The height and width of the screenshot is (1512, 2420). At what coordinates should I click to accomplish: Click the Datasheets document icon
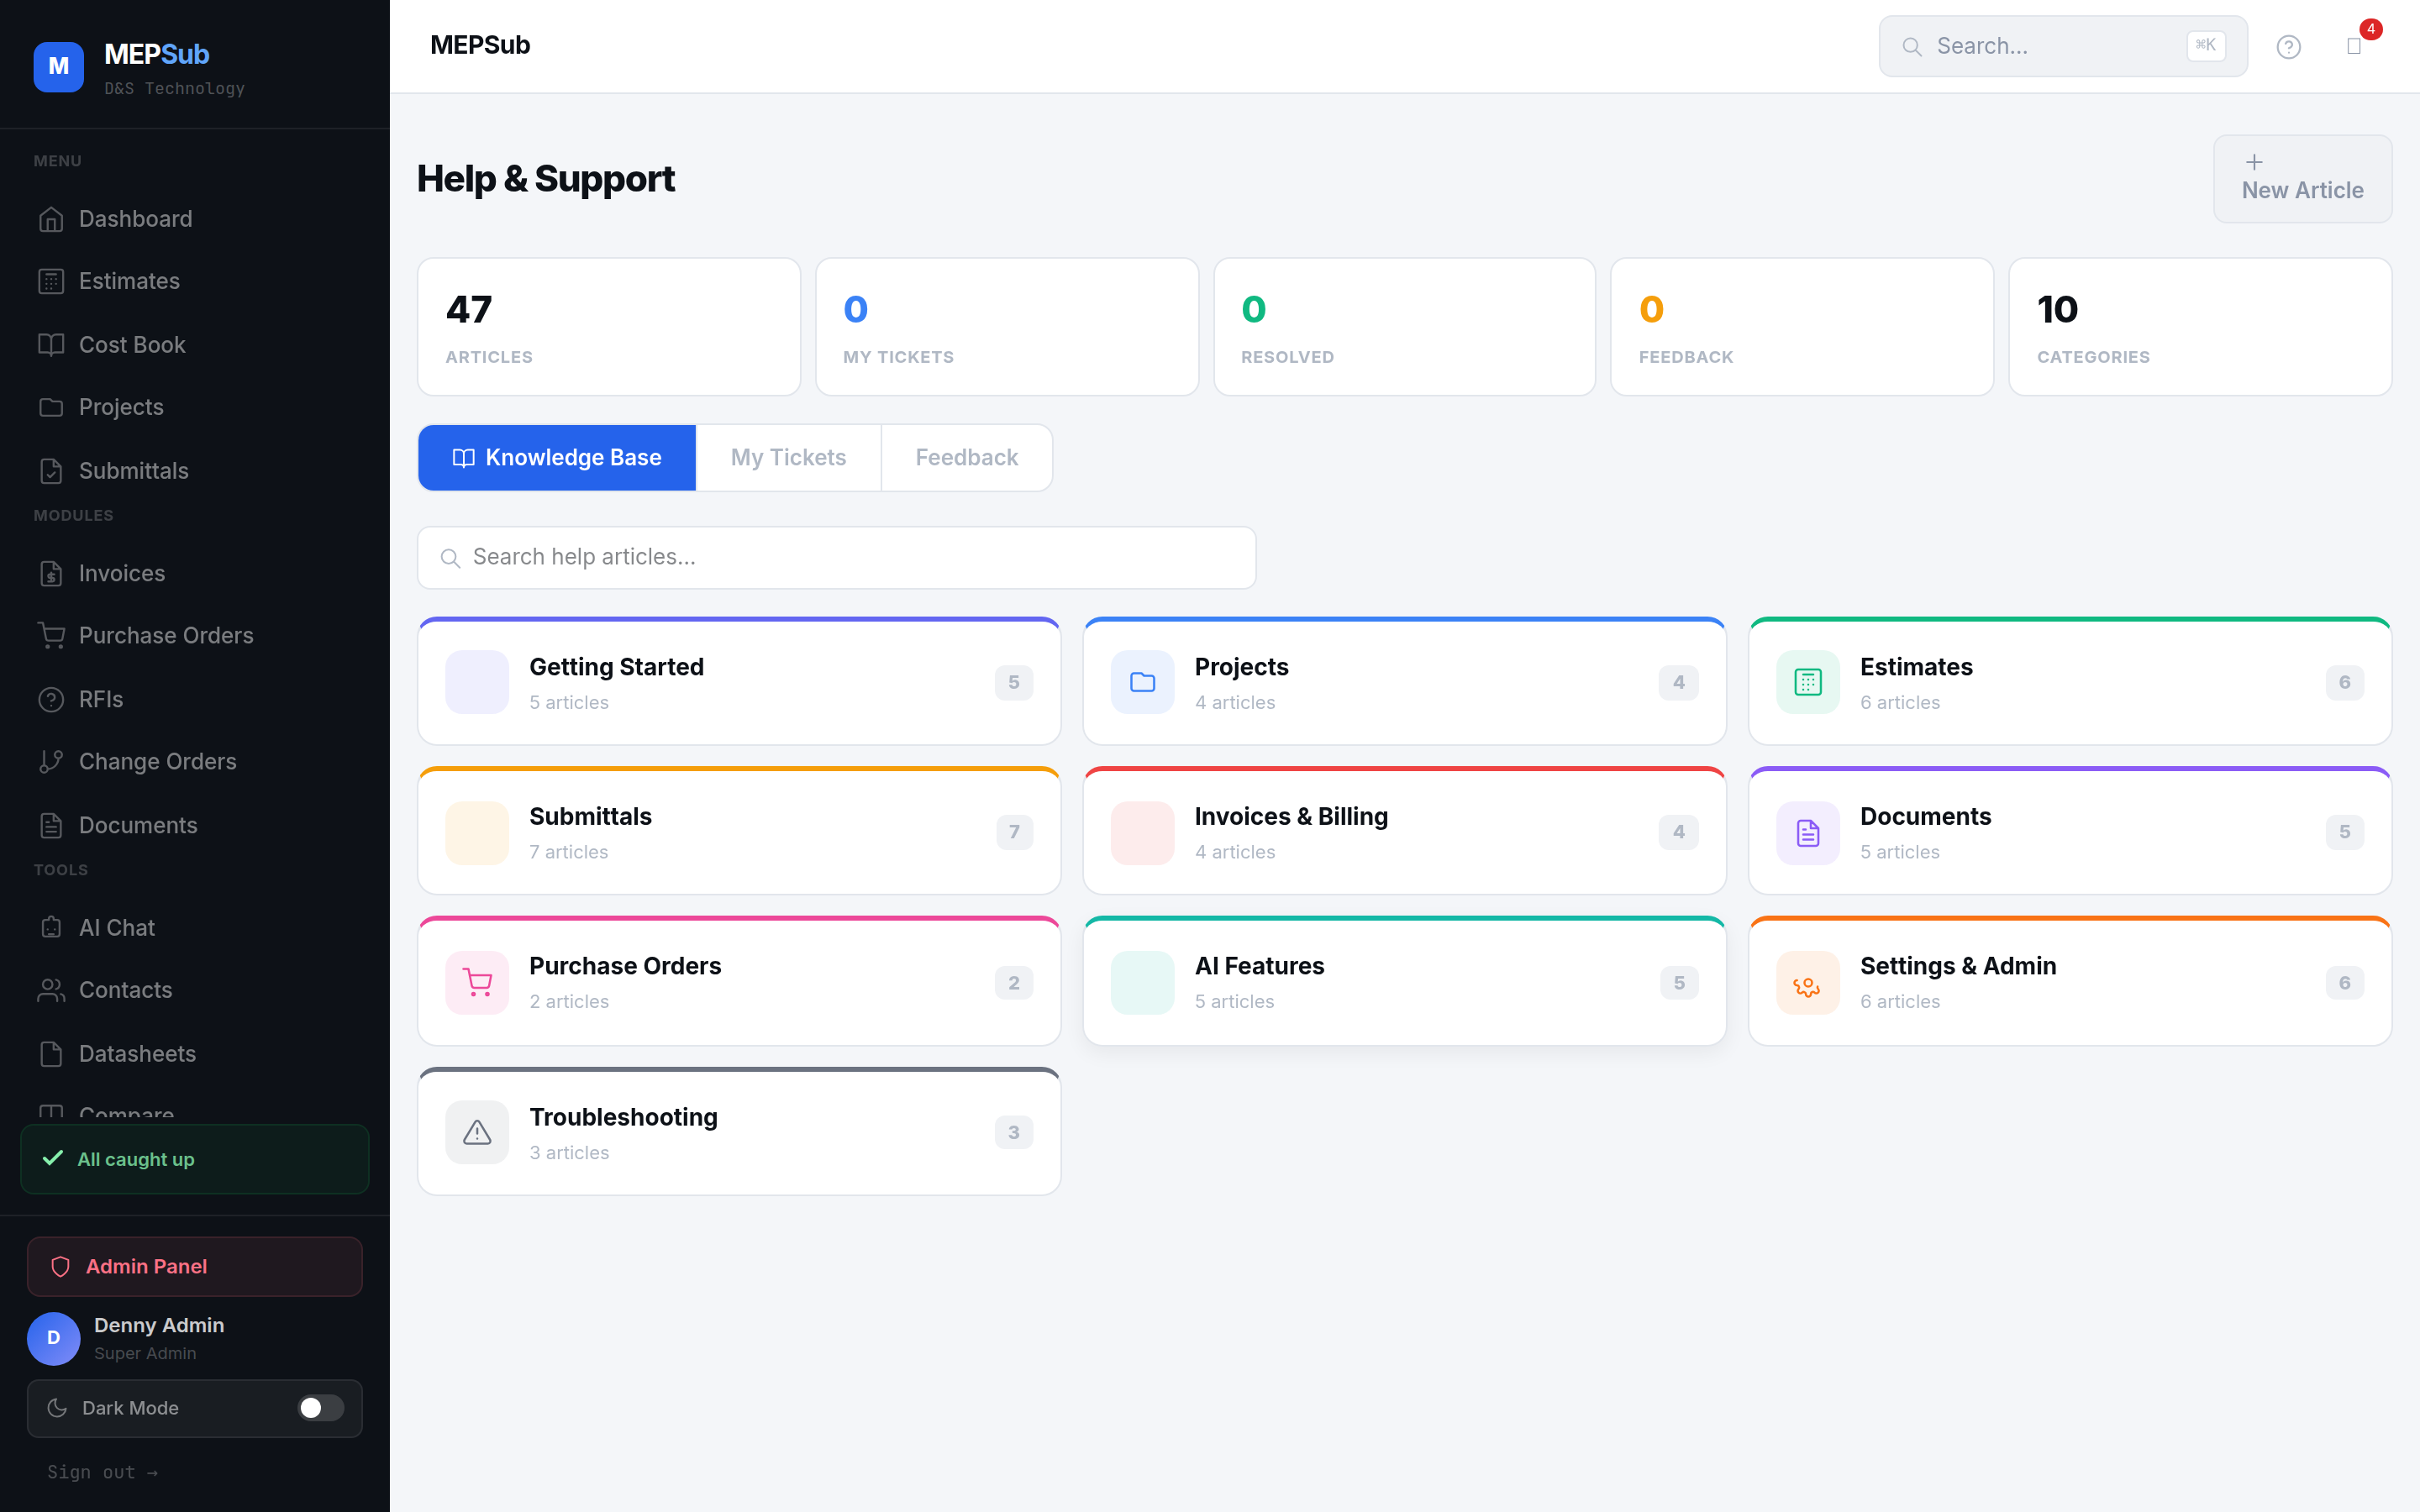click(52, 1053)
